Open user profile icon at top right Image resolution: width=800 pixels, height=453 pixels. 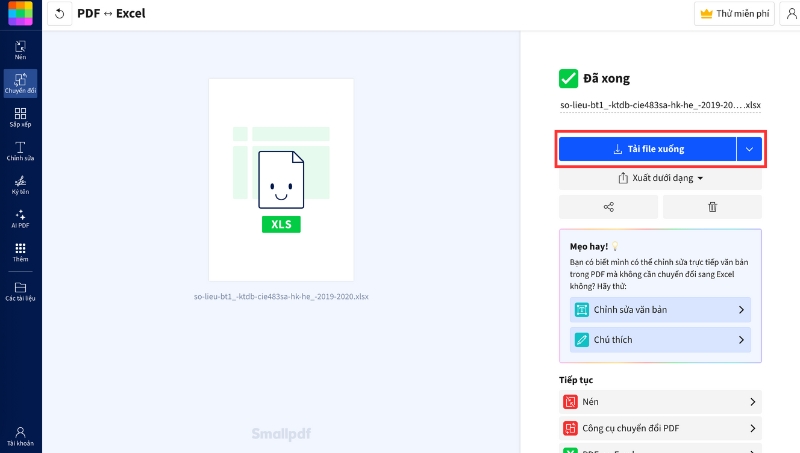click(791, 13)
